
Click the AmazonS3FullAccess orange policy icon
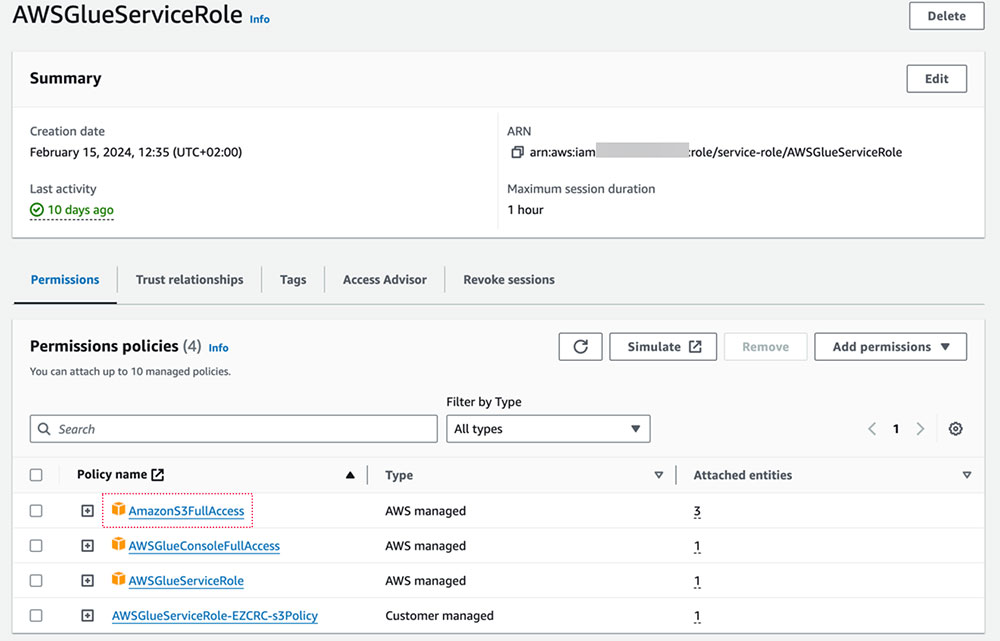(x=118, y=509)
